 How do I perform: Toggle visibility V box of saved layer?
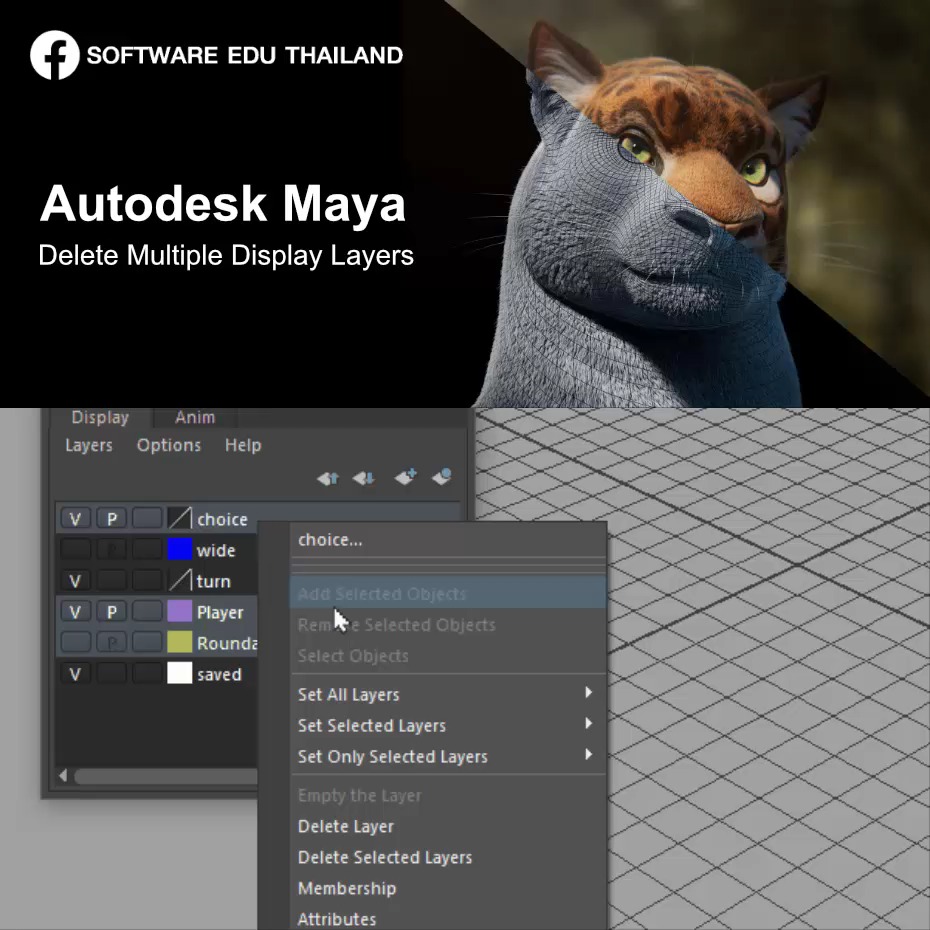(x=75, y=674)
